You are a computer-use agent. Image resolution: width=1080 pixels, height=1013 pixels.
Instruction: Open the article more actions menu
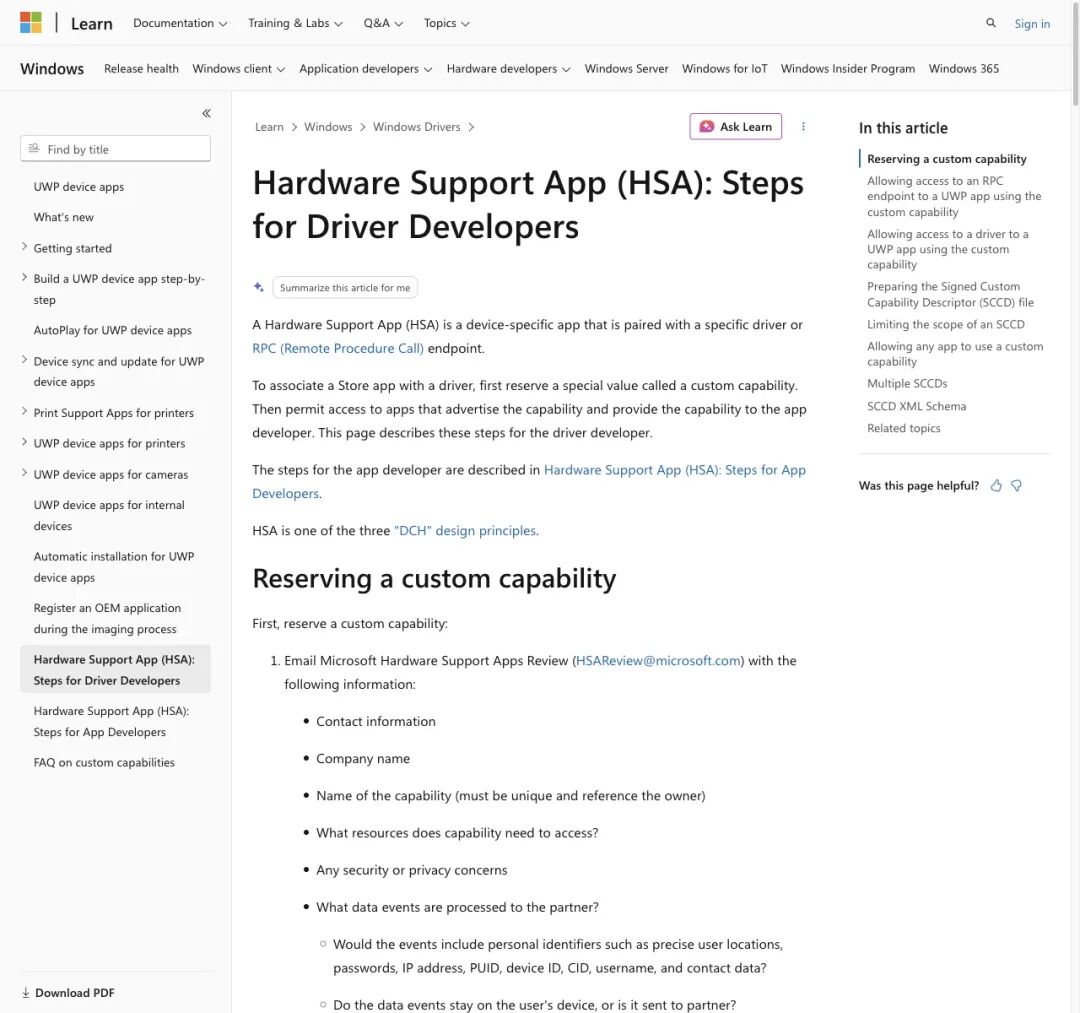tap(803, 127)
